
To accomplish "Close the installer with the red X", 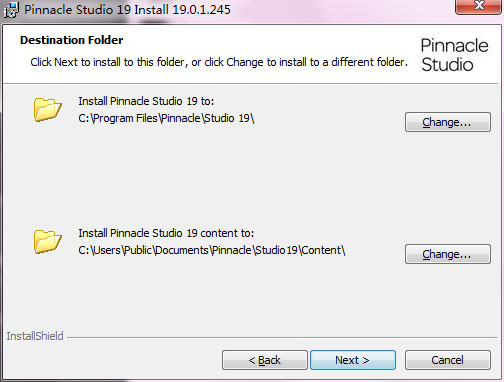I will pyautogui.click(x=479, y=6).
